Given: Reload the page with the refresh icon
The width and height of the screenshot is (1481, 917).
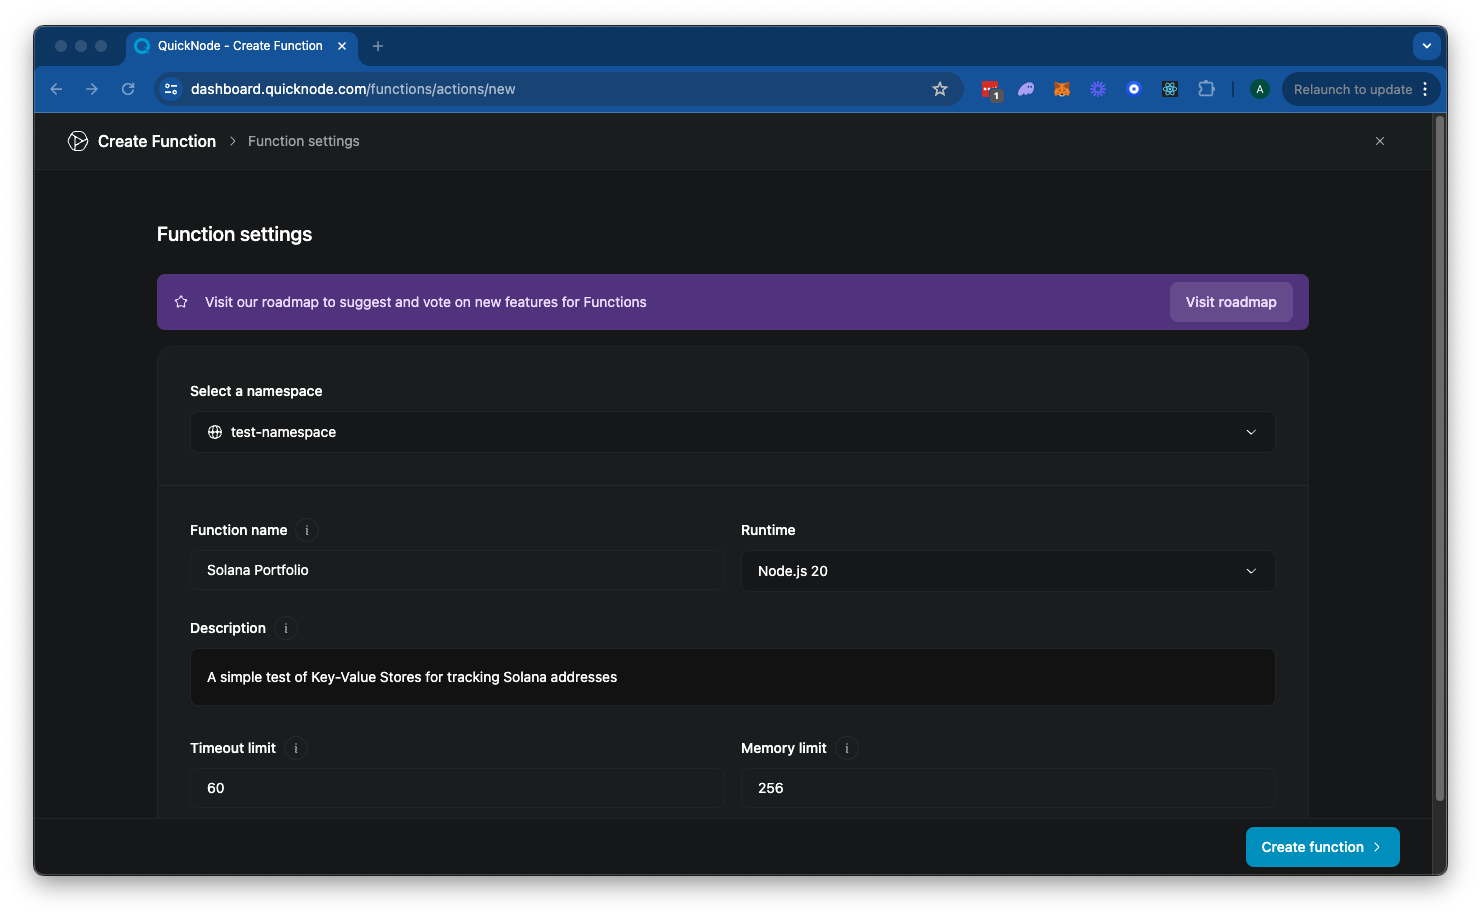Looking at the screenshot, I should (128, 89).
